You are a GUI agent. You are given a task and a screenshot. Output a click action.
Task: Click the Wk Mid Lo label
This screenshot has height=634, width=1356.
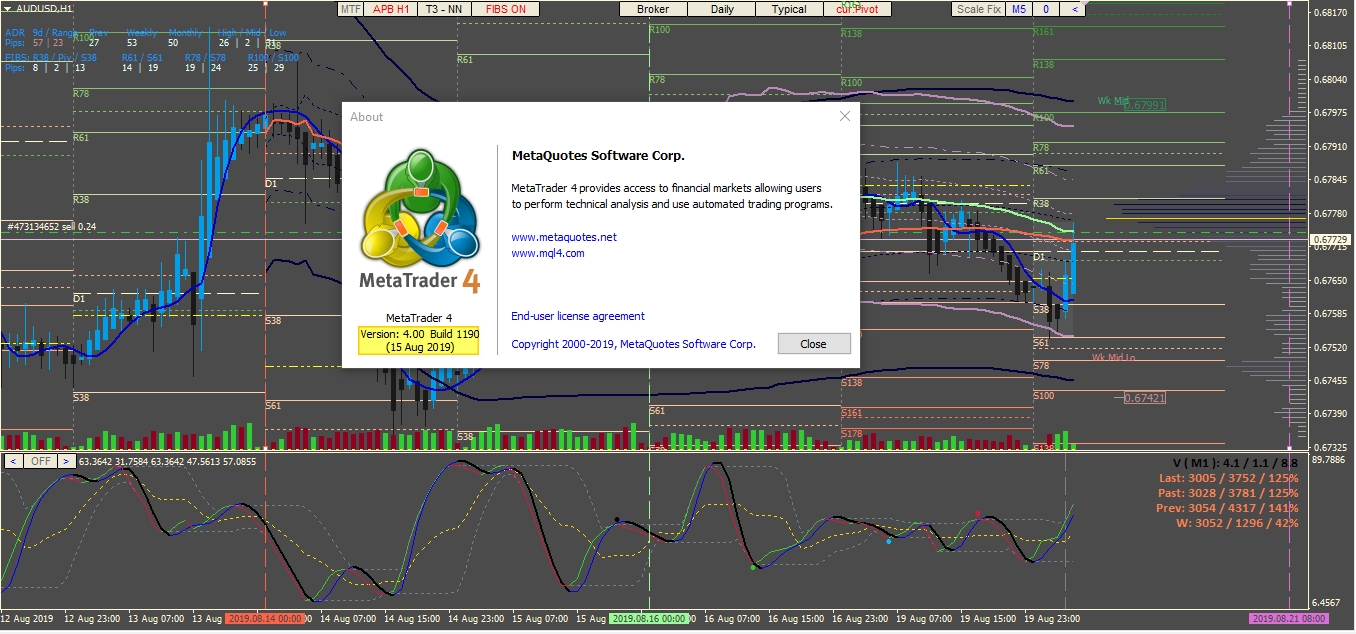click(x=1113, y=357)
